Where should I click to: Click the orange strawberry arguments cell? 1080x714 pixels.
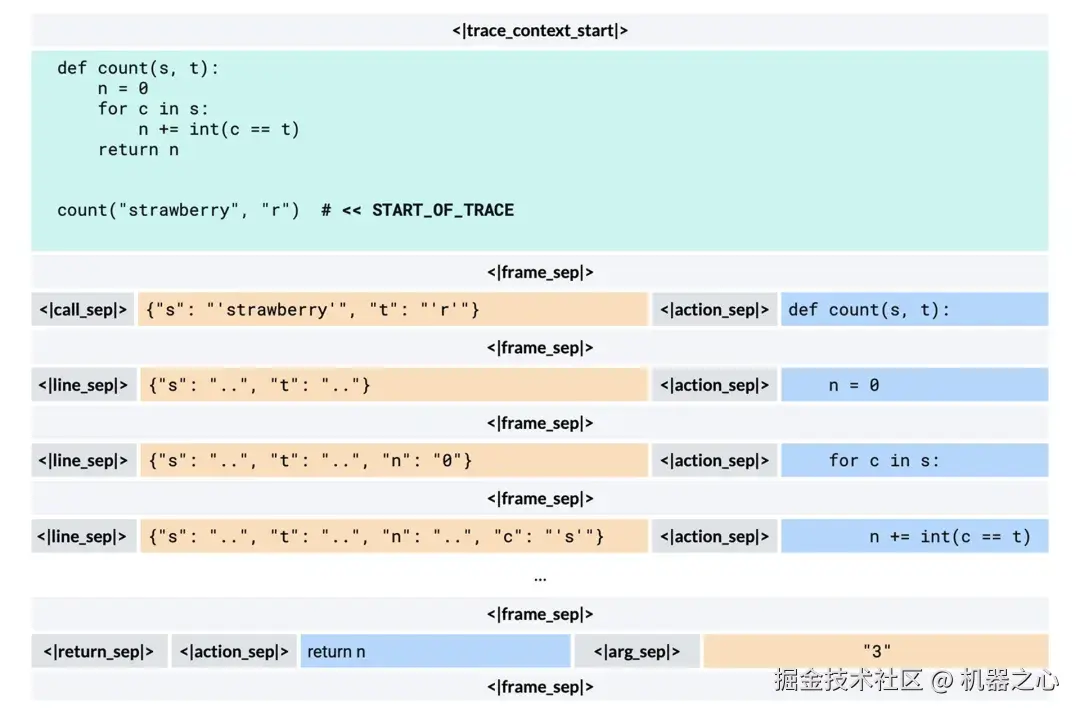point(393,309)
